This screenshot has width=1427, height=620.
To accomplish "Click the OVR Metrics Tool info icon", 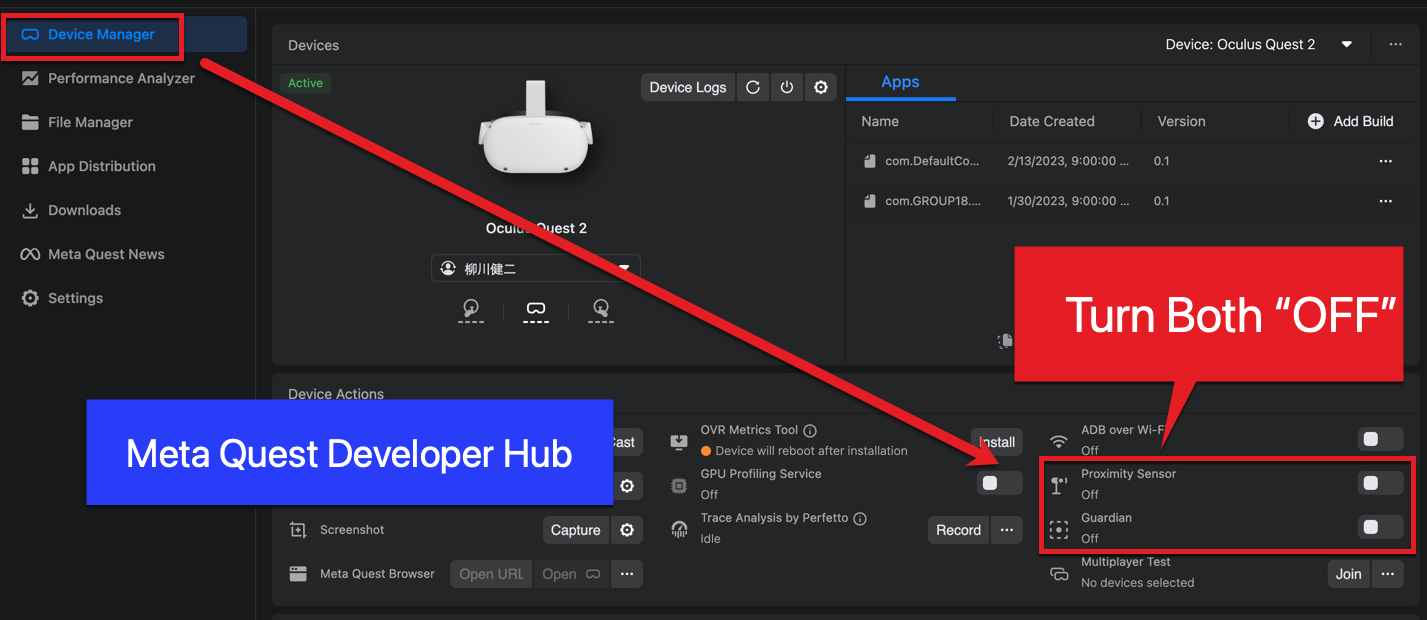I will click(810, 431).
